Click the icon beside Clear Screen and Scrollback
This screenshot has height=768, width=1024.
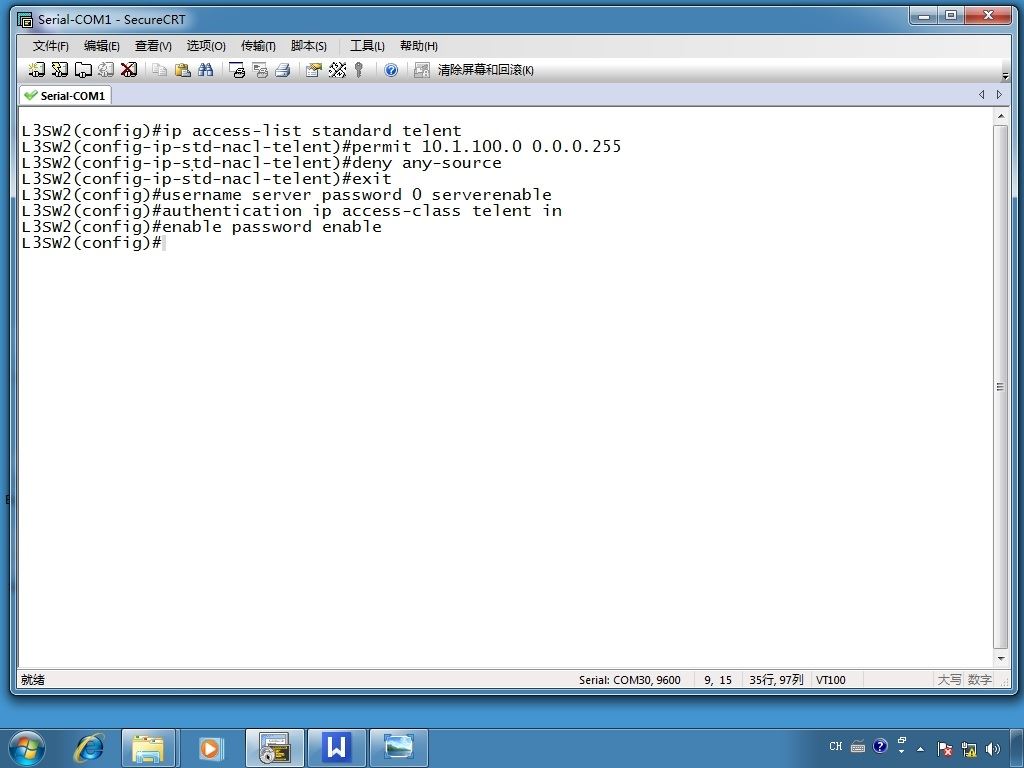(x=422, y=70)
